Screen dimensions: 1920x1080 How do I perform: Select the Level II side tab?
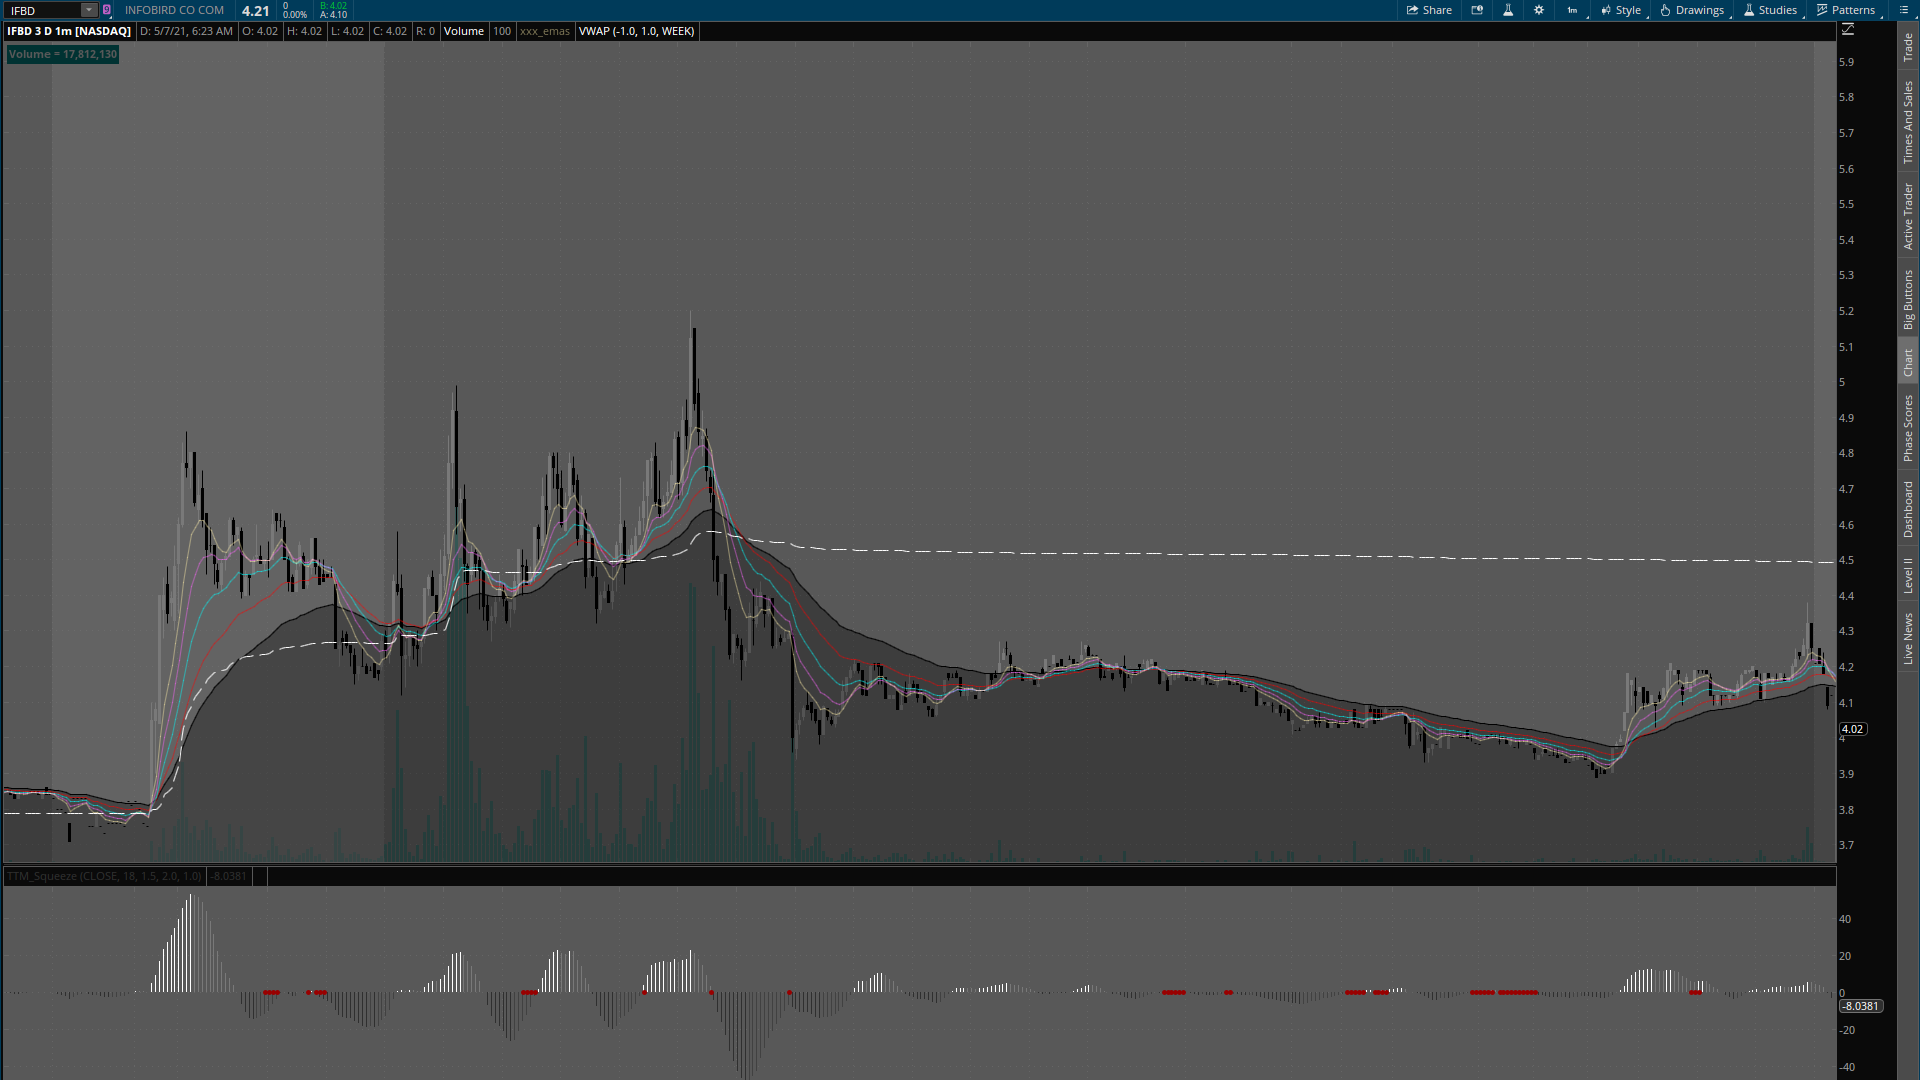(x=1908, y=576)
